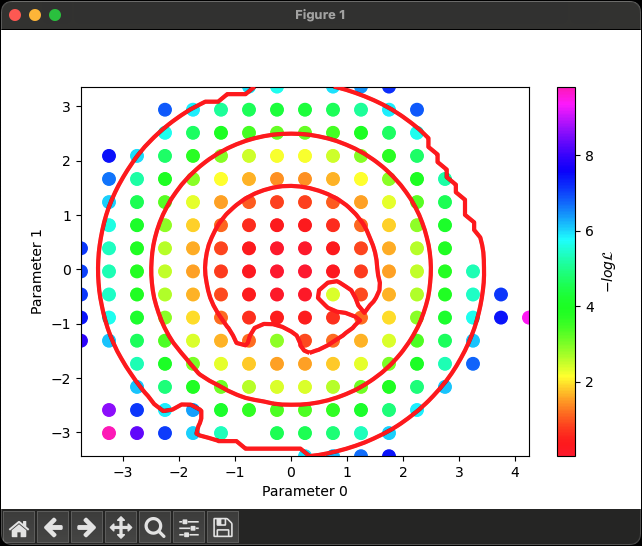The width and height of the screenshot is (642, 546).
Task: Click the x-axis tick label −3
Action: (123, 472)
